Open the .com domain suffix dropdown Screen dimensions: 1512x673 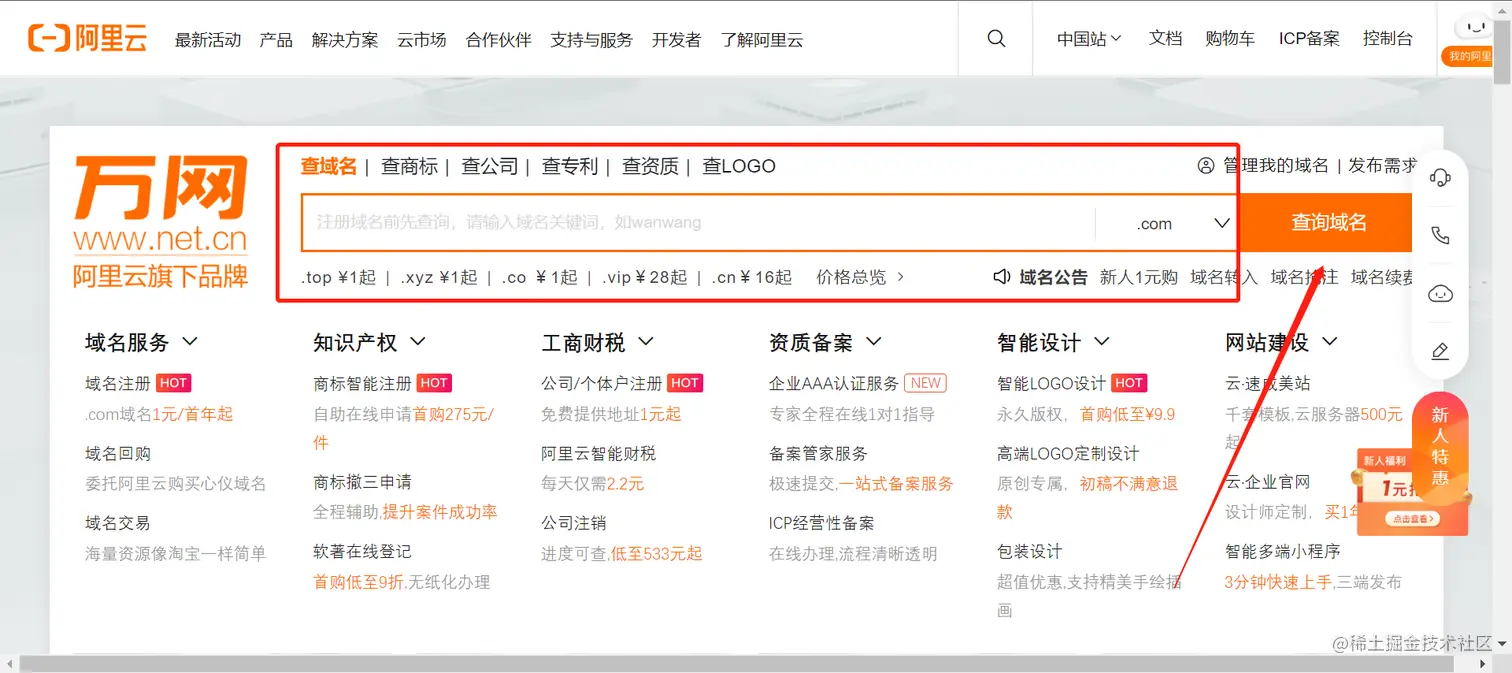click(x=1168, y=223)
